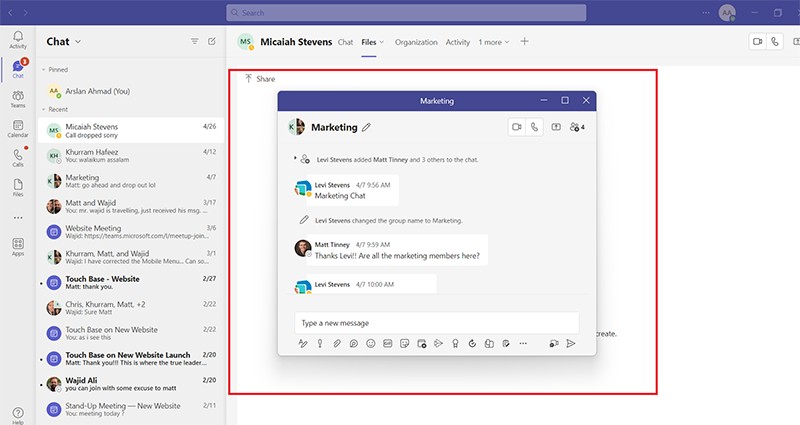Open Teams from the left app rail

[18, 99]
